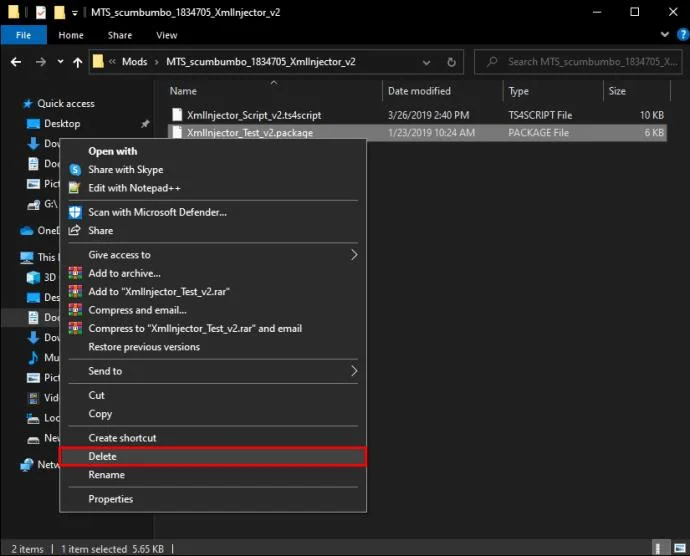The height and width of the screenshot is (556, 690).
Task: Click Mods in the address breadcrumb
Action: [135, 62]
